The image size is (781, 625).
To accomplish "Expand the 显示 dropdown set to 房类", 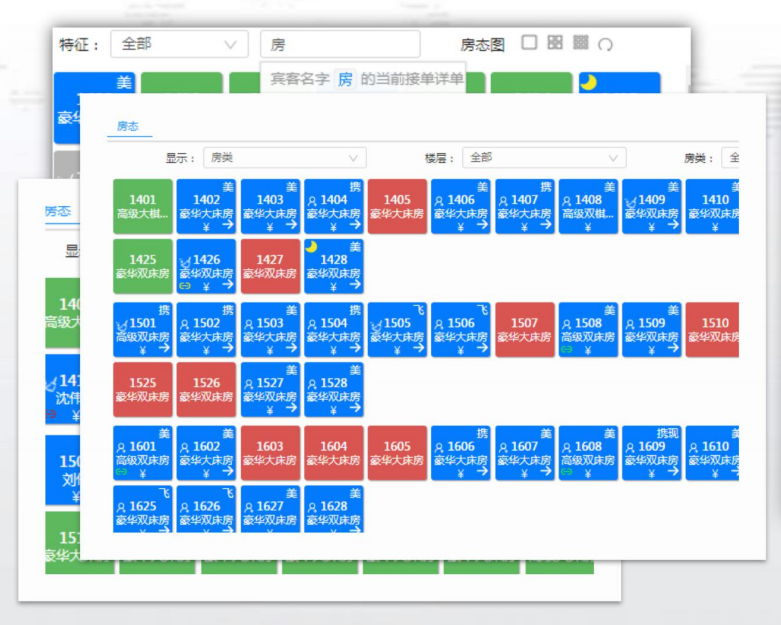I will 284,158.
